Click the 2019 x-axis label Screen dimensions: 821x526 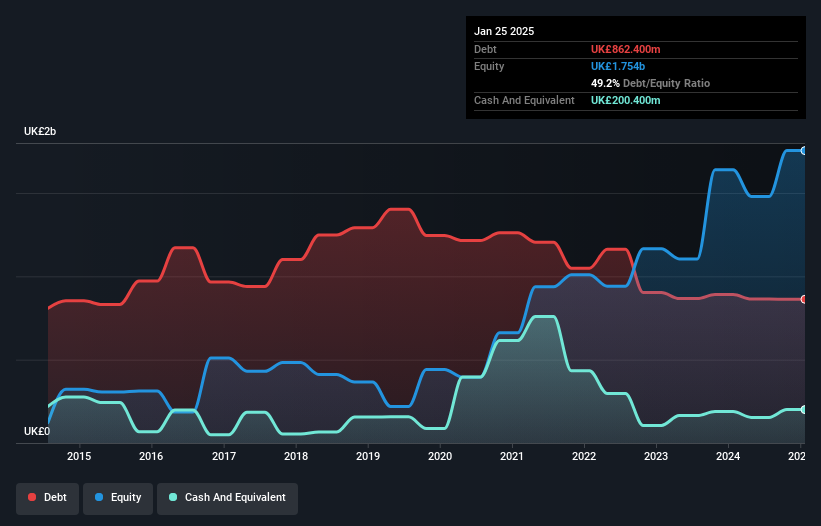point(368,456)
